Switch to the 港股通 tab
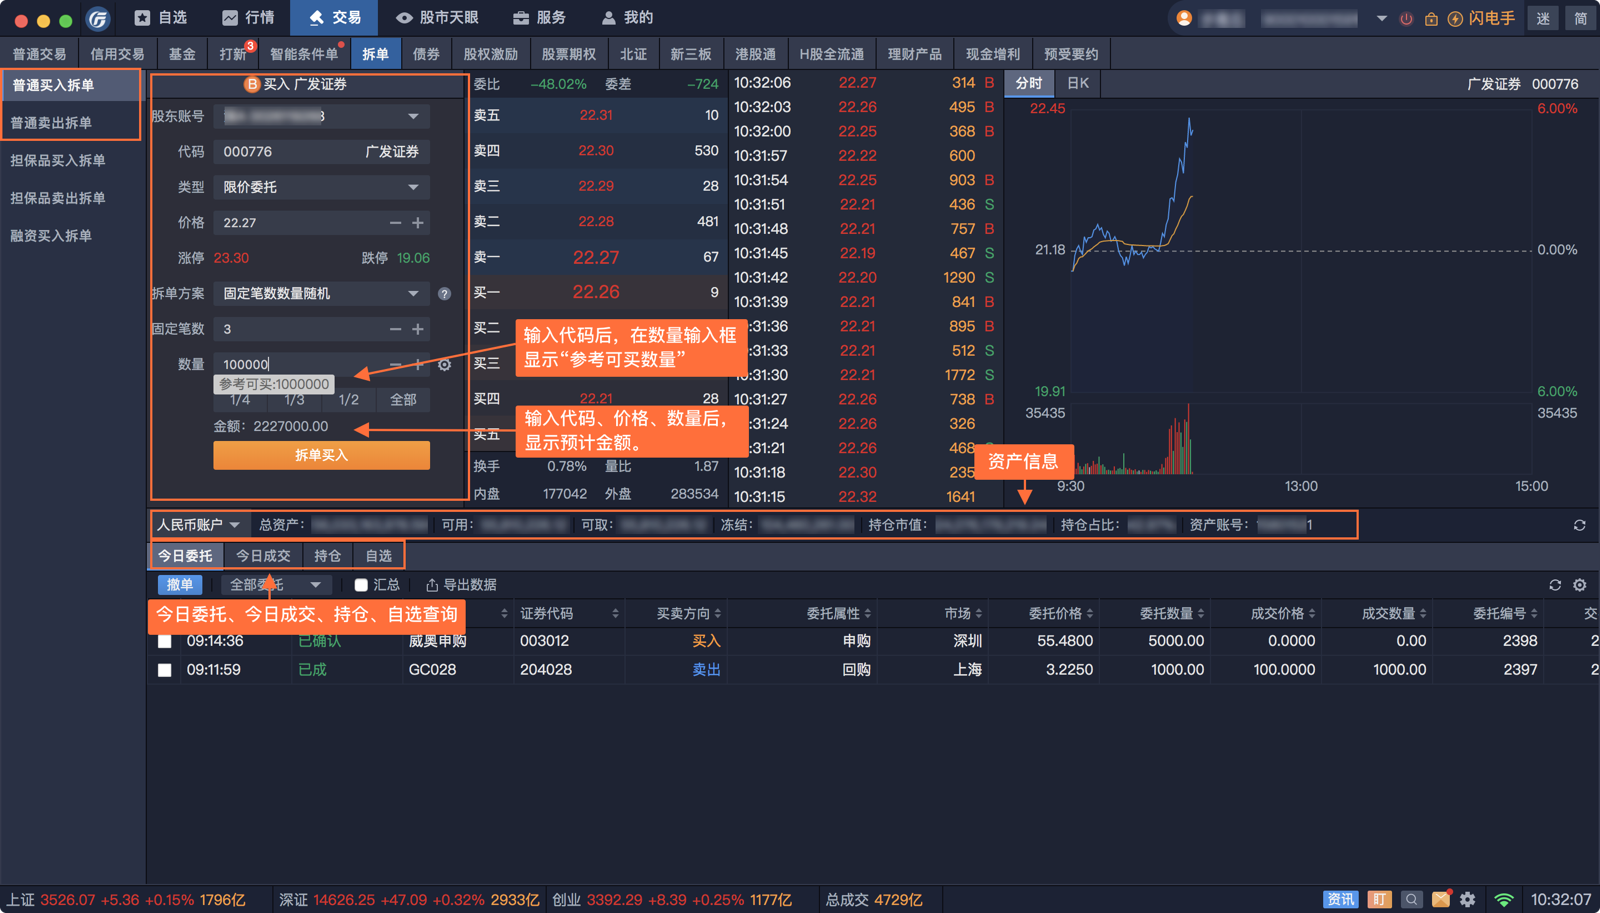Image resolution: width=1600 pixels, height=913 pixels. pos(755,54)
